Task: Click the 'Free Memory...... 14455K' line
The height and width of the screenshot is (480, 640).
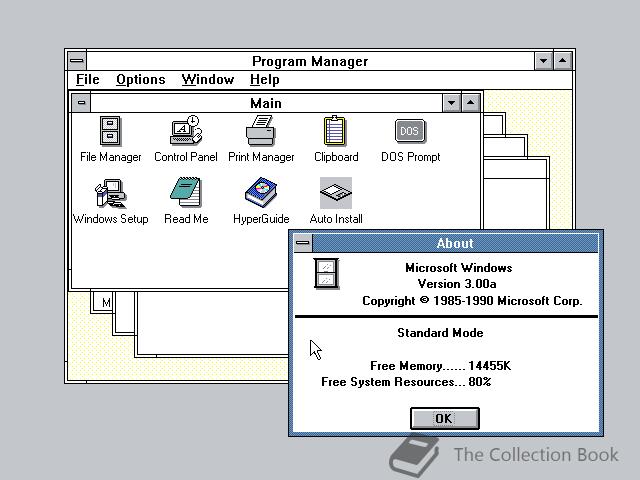Action: pos(440,366)
